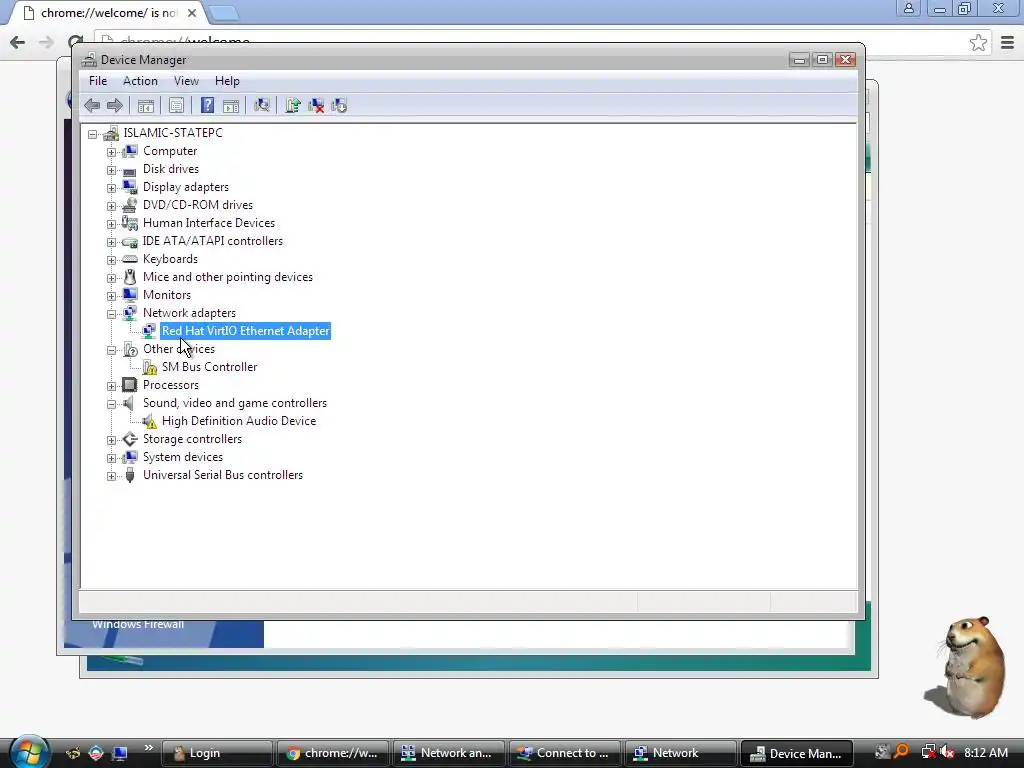This screenshot has height=768, width=1024.
Task: Scan for hardware changes toolbar icon
Action: click(262, 105)
